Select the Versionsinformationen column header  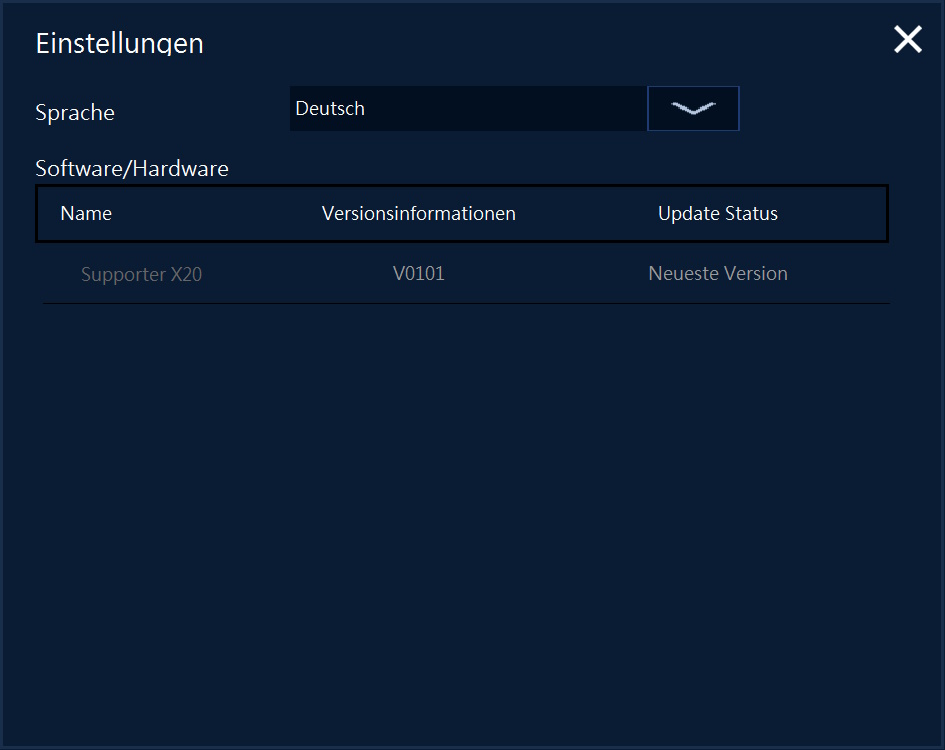click(419, 214)
